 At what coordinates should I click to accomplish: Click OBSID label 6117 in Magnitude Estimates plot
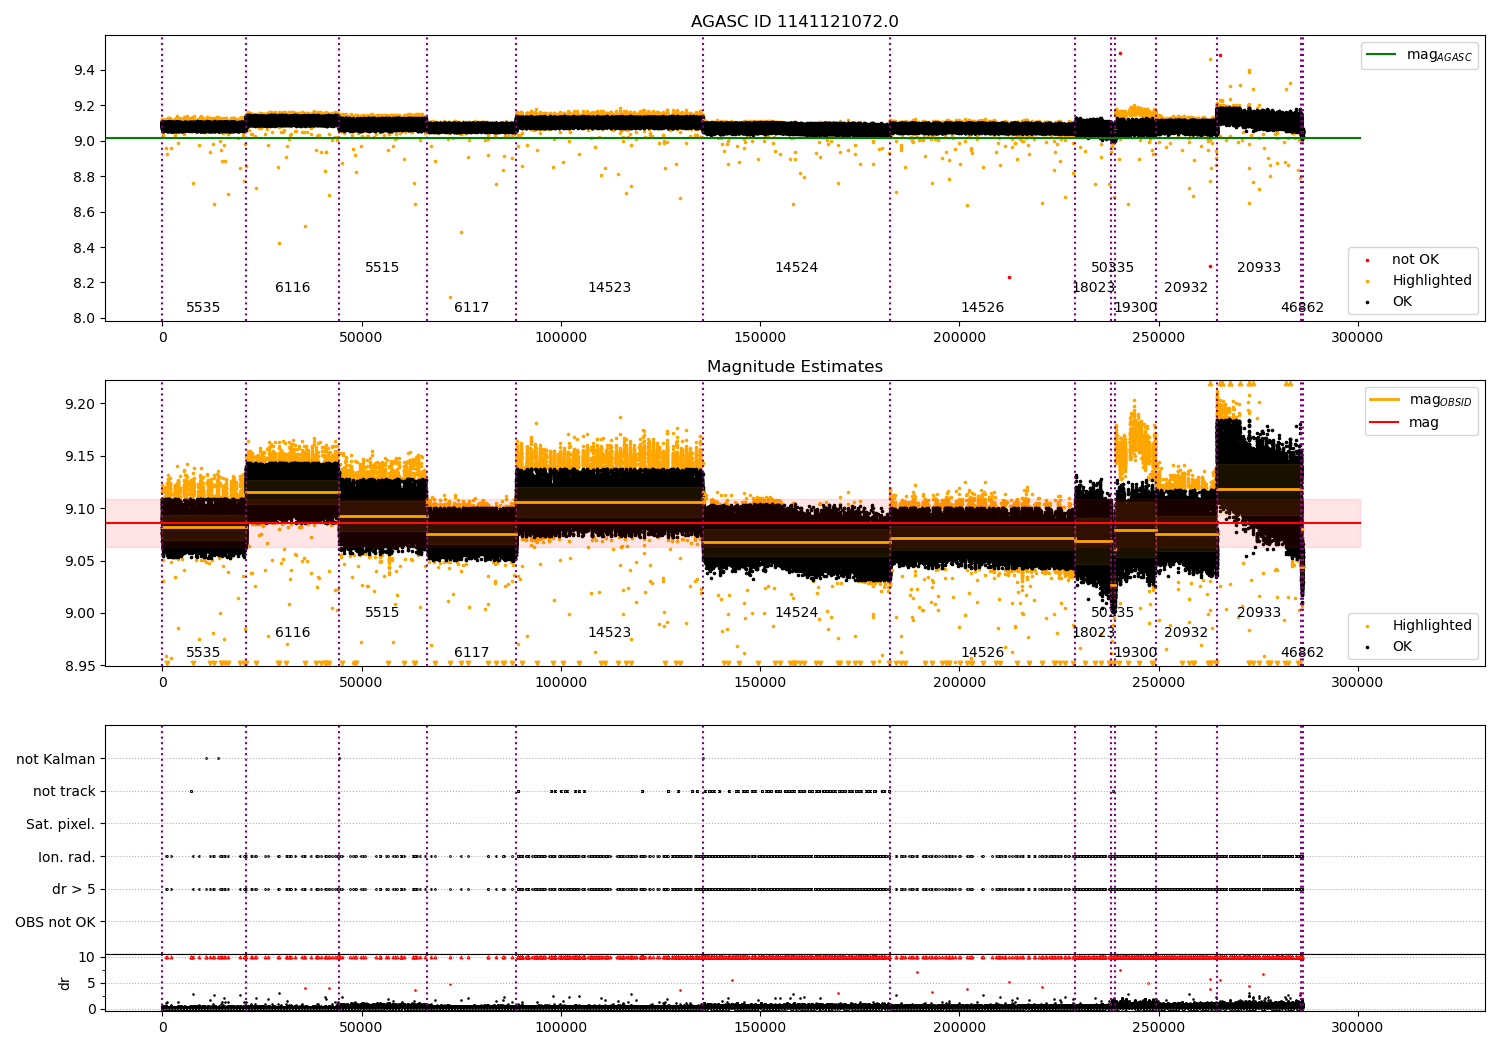click(x=472, y=653)
